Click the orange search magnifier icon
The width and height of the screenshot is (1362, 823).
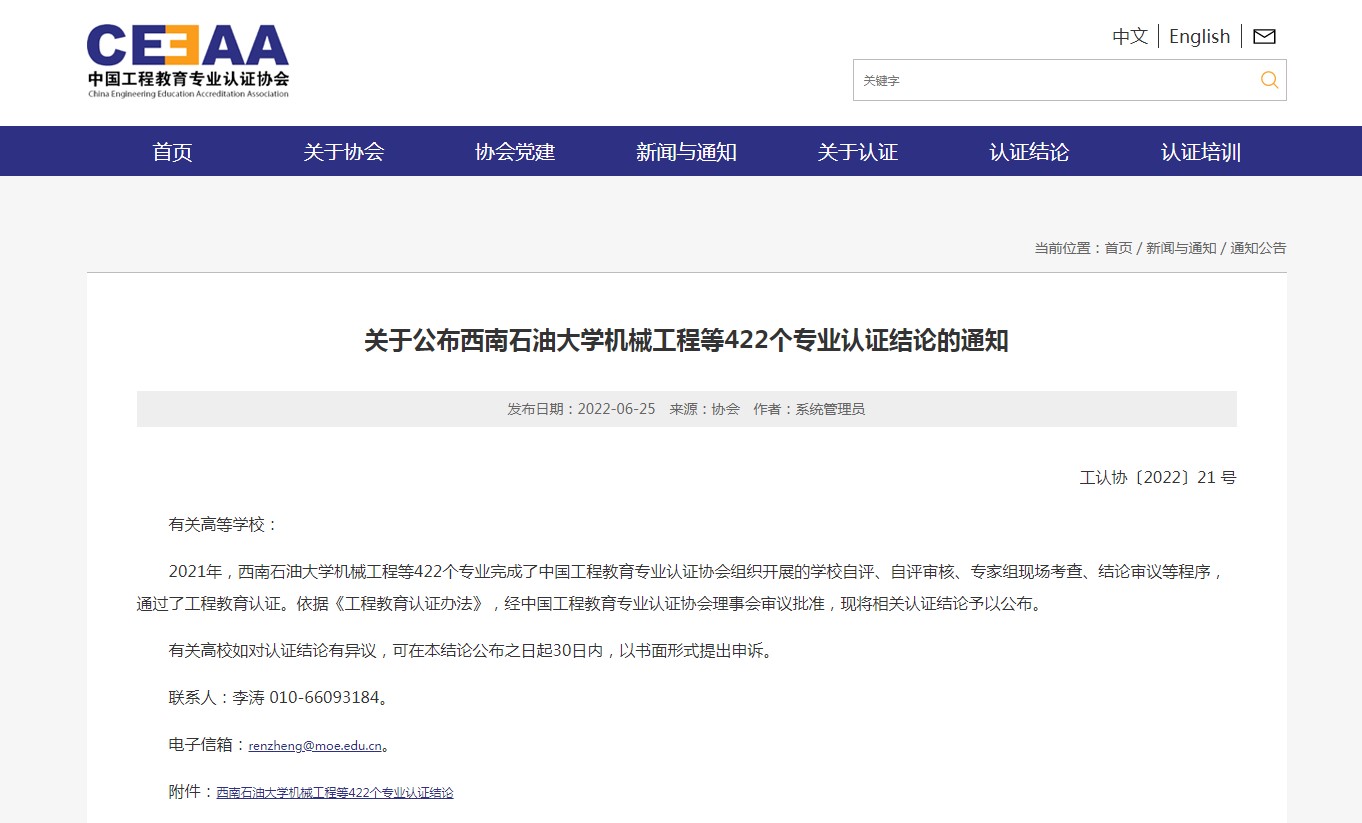(x=1269, y=81)
